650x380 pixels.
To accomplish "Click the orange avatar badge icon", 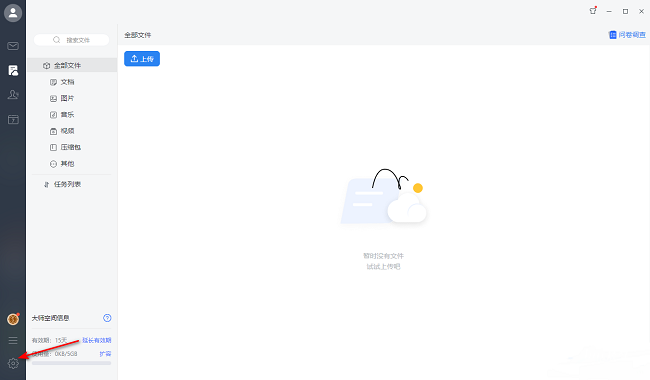I will tap(13, 319).
